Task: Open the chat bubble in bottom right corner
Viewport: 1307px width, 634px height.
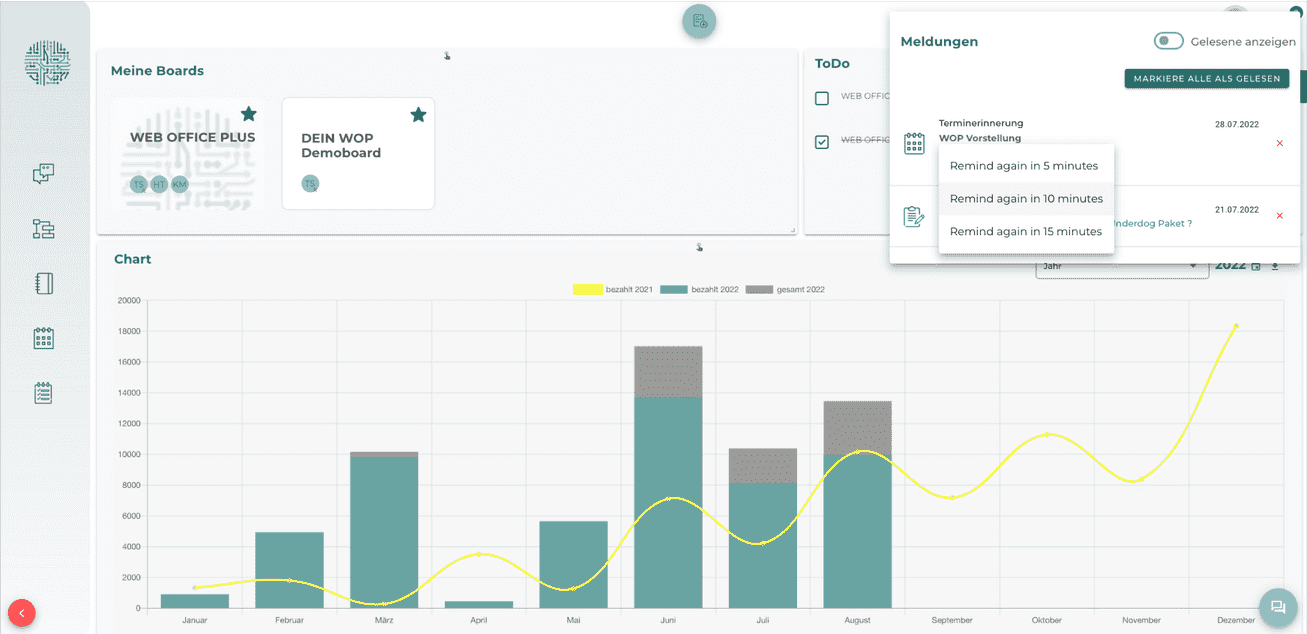Action: 1277,606
